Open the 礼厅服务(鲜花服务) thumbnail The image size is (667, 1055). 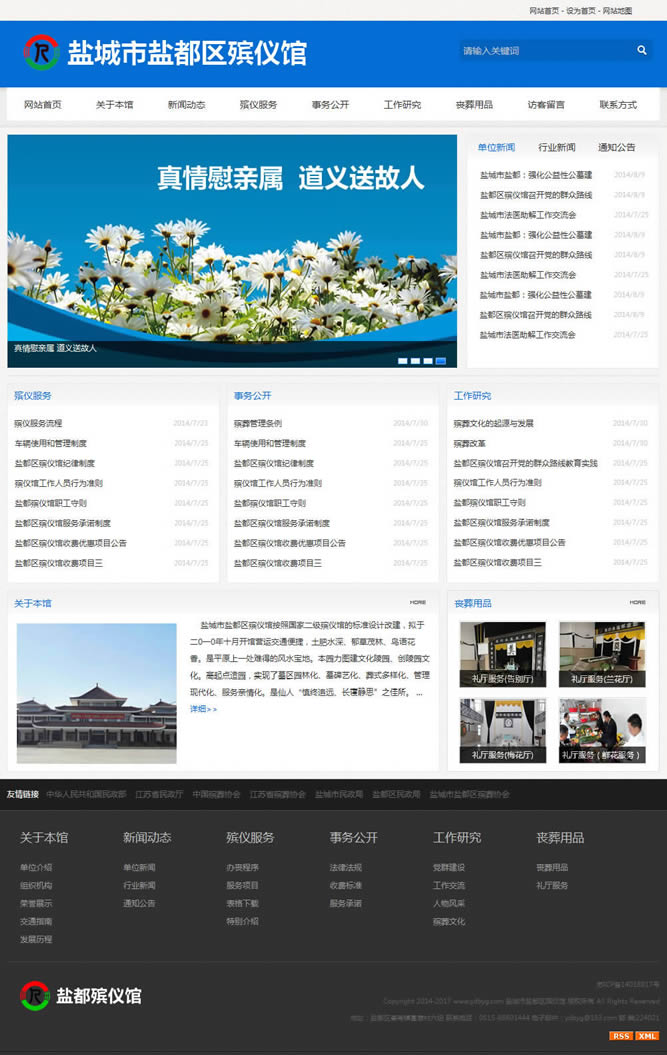click(x=602, y=731)
